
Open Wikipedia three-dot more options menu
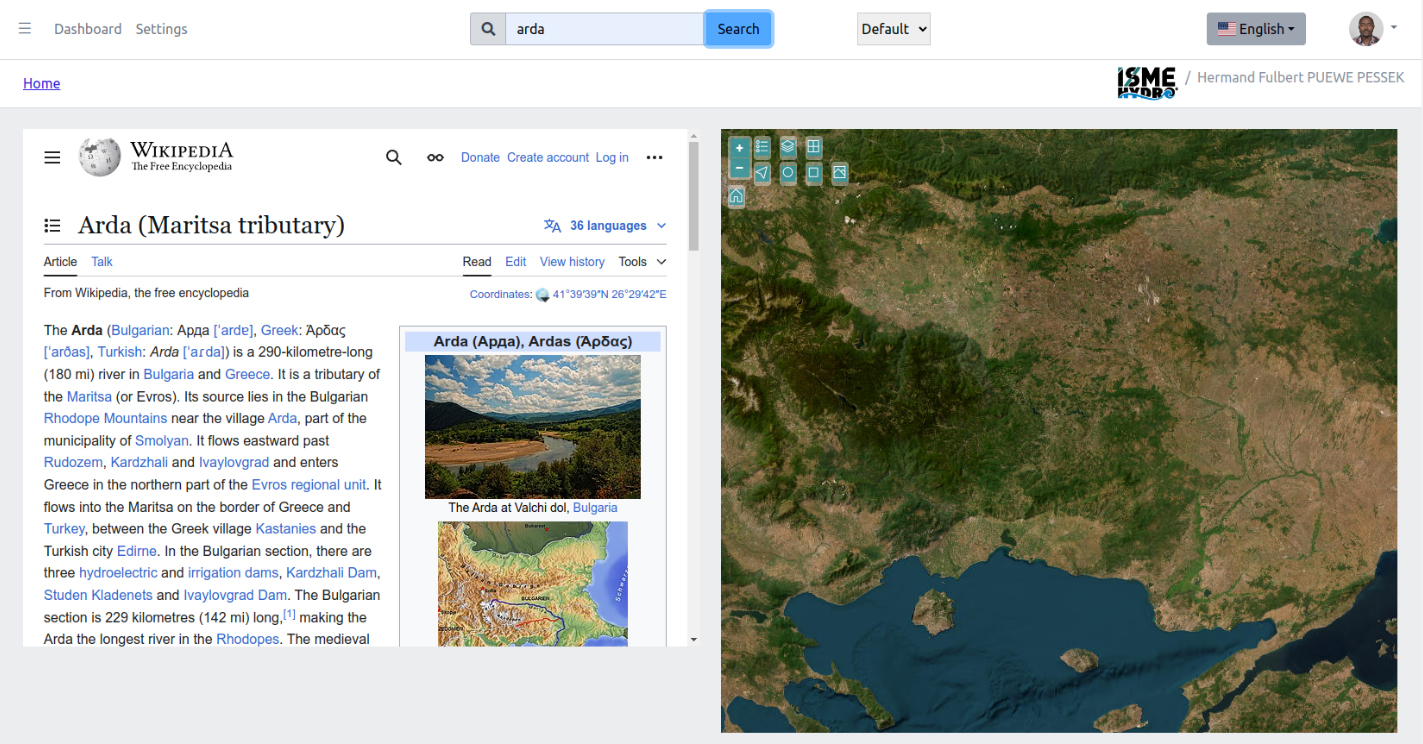click(x=655, y=157)
